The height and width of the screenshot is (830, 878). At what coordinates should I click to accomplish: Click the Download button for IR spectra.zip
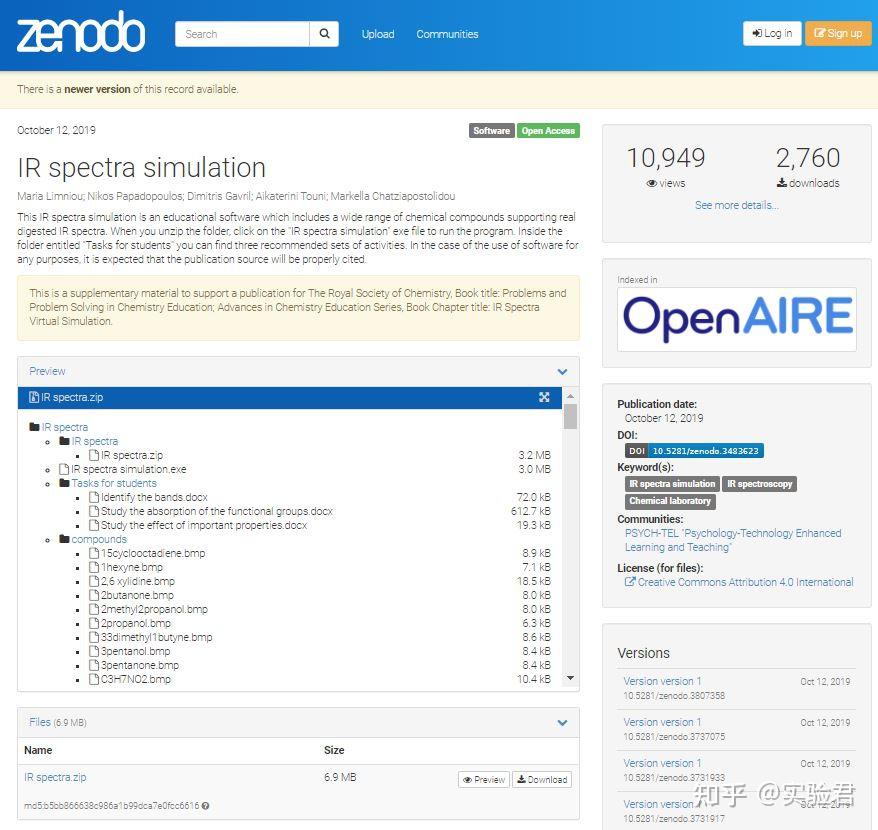click(541, 779)
